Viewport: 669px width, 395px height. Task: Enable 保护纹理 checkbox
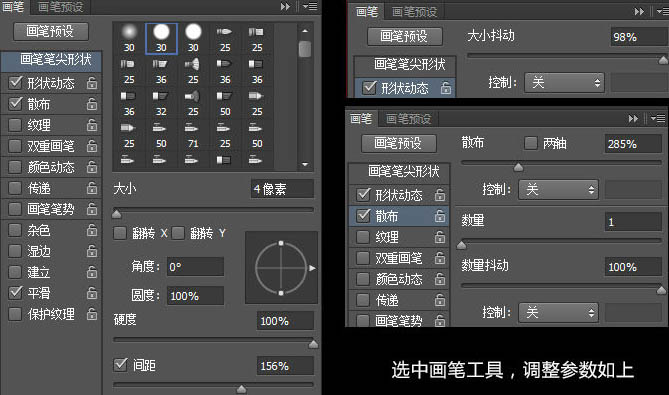(15, 314)
